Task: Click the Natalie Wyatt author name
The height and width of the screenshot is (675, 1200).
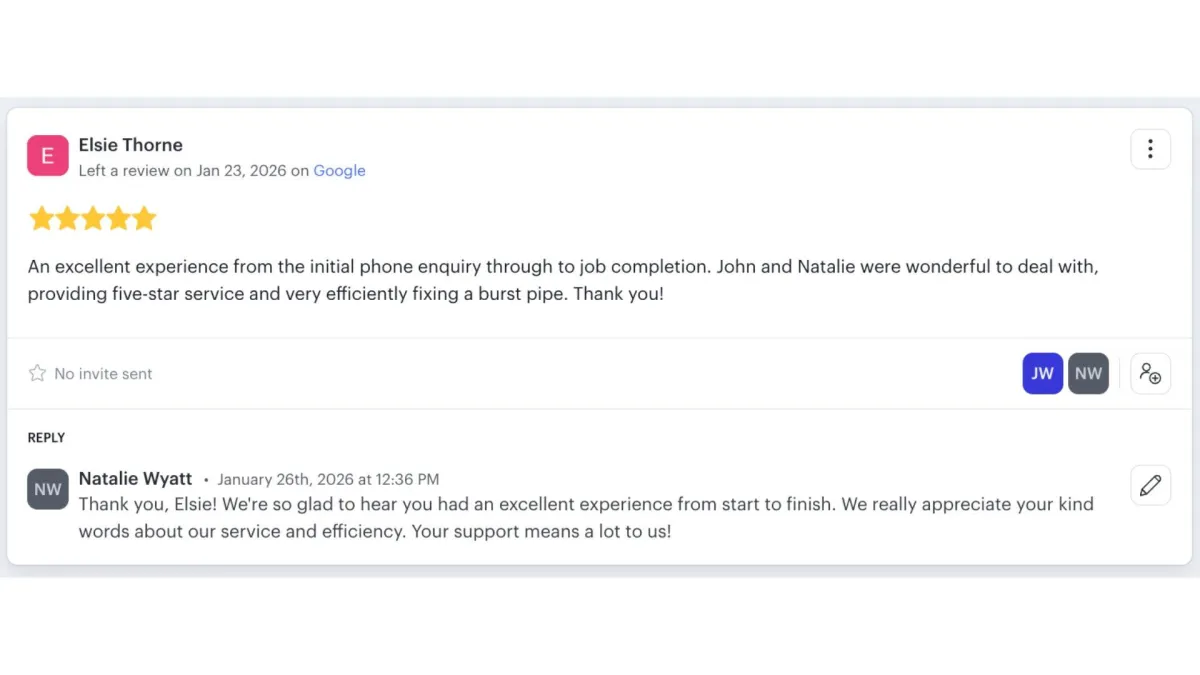Action: [135, 479]
